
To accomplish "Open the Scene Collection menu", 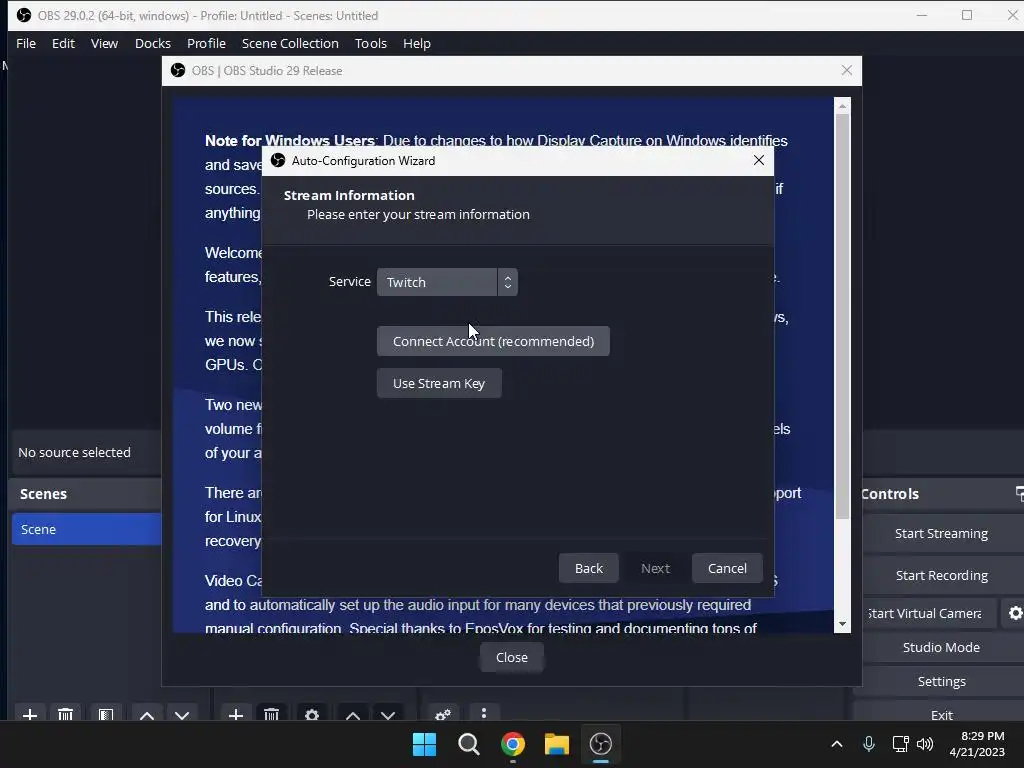I will pos(290,44).
